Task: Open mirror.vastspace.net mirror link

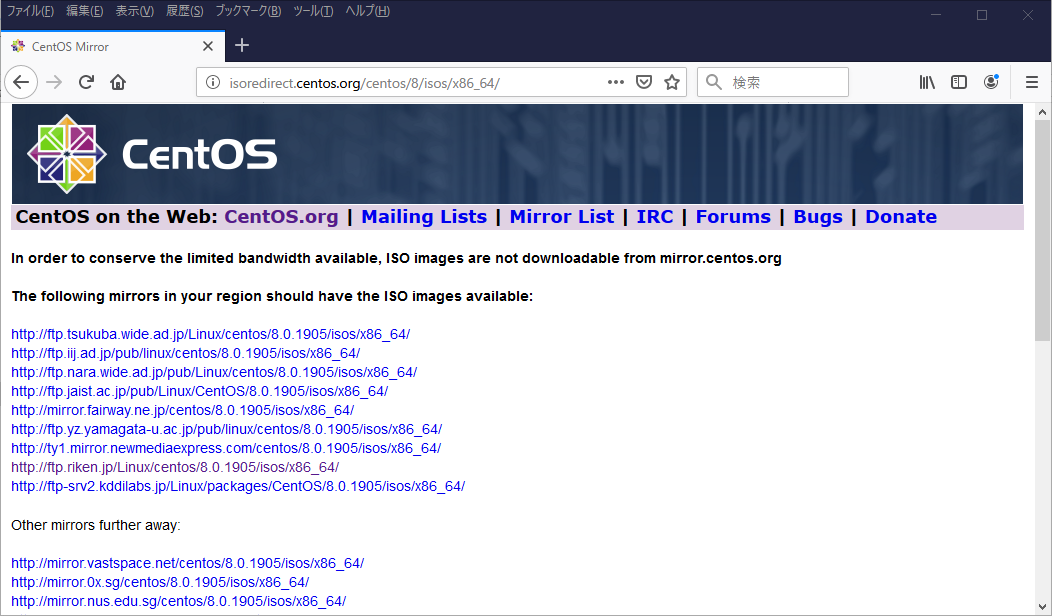Action: coord(187,563)
